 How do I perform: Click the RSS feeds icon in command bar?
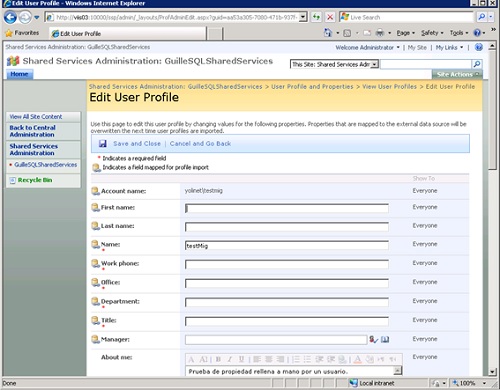coord(347,33)
